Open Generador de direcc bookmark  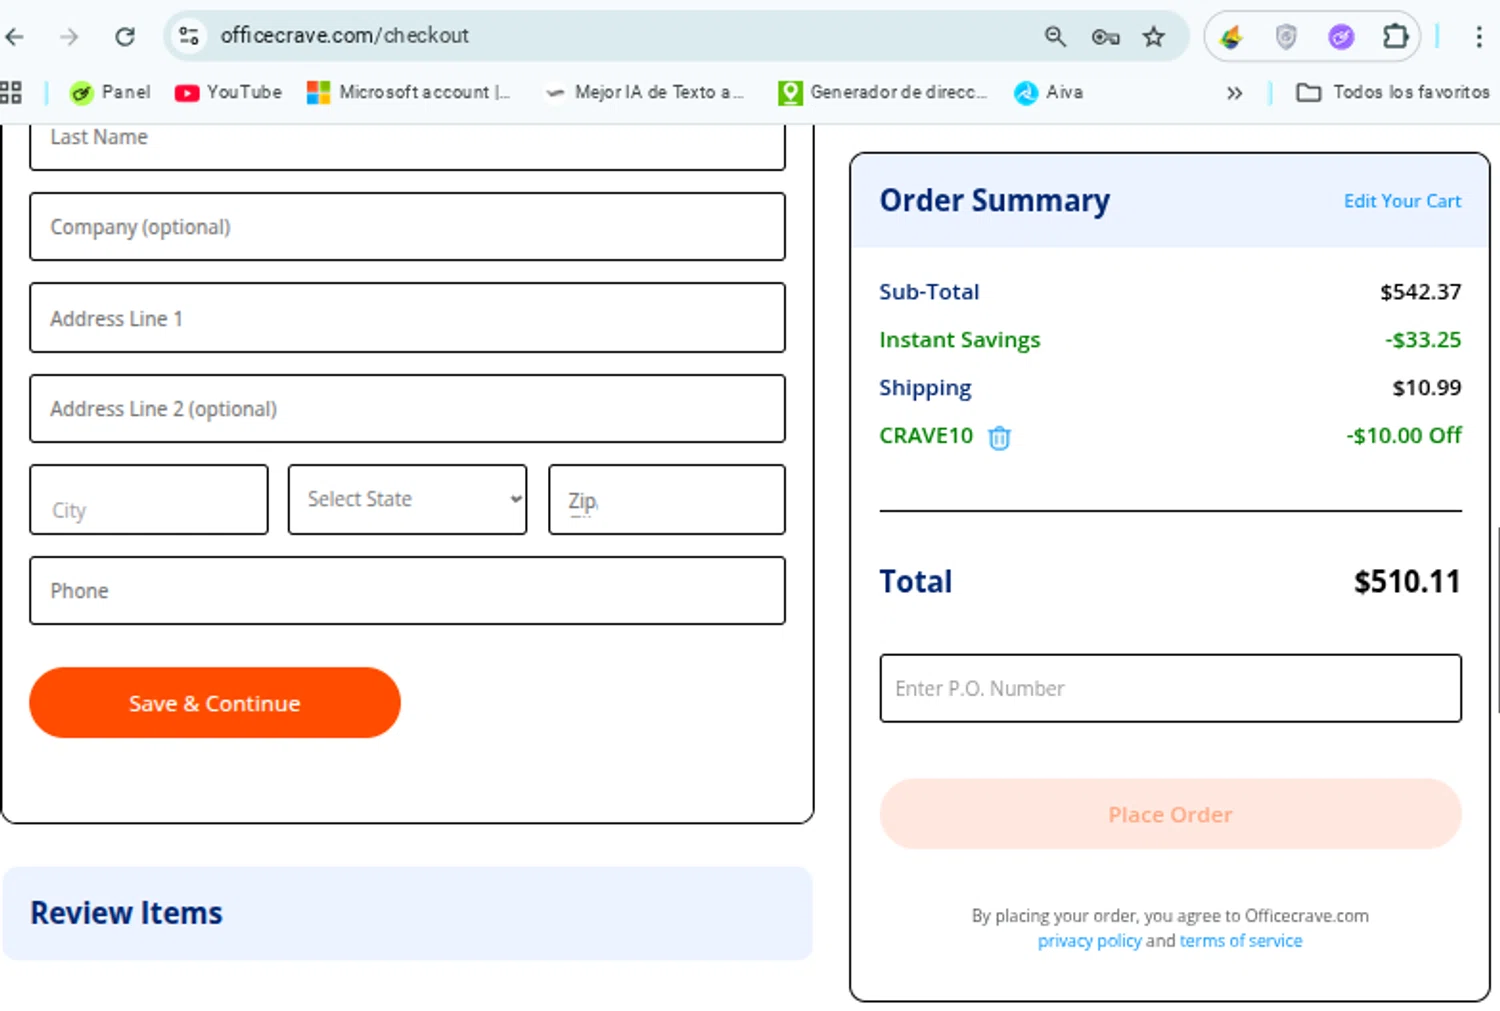click(x=883, y=92)
